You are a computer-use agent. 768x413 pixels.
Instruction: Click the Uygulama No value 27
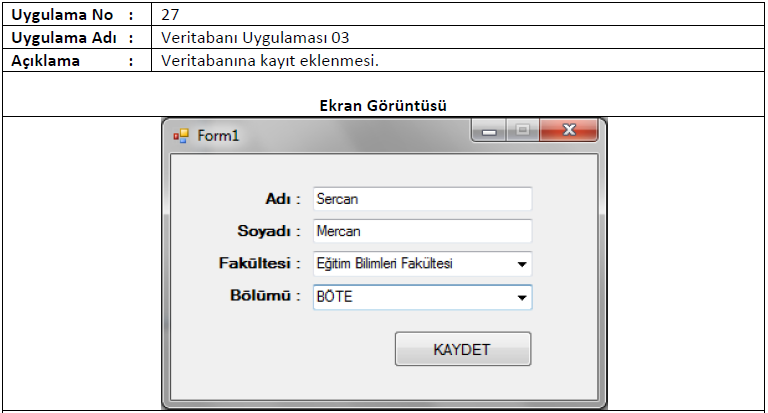(170, 15)
